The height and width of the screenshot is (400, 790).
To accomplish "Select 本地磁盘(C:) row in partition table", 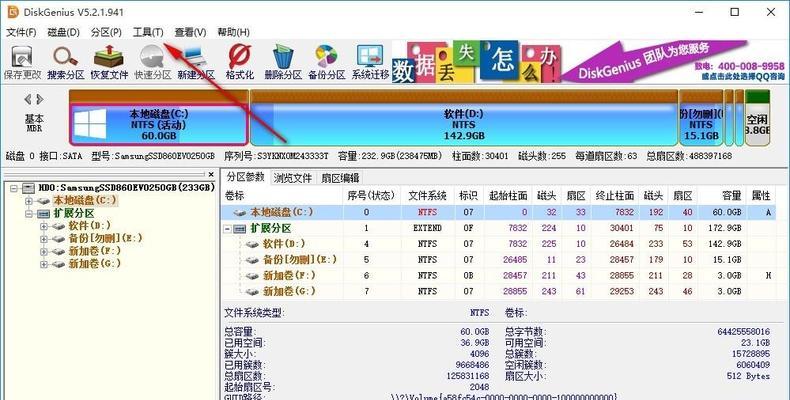I will click(498, 213).
